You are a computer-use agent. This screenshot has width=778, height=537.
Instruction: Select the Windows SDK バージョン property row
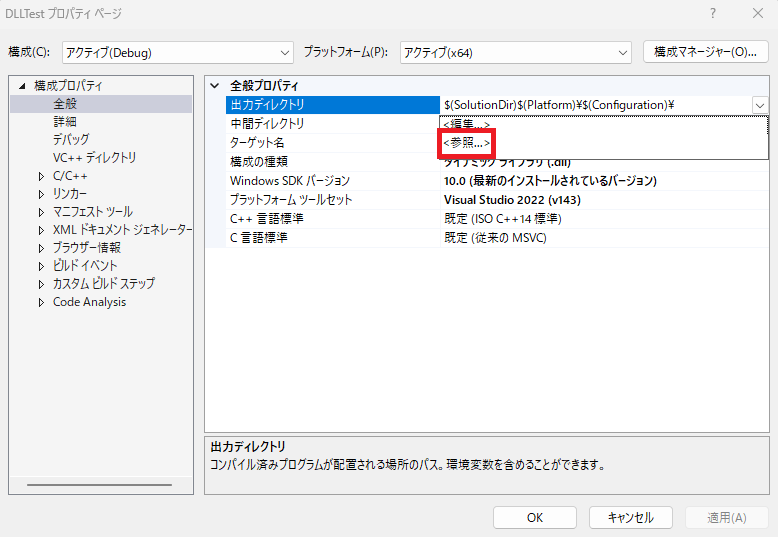pyautogui.click(x=290, y=181)
